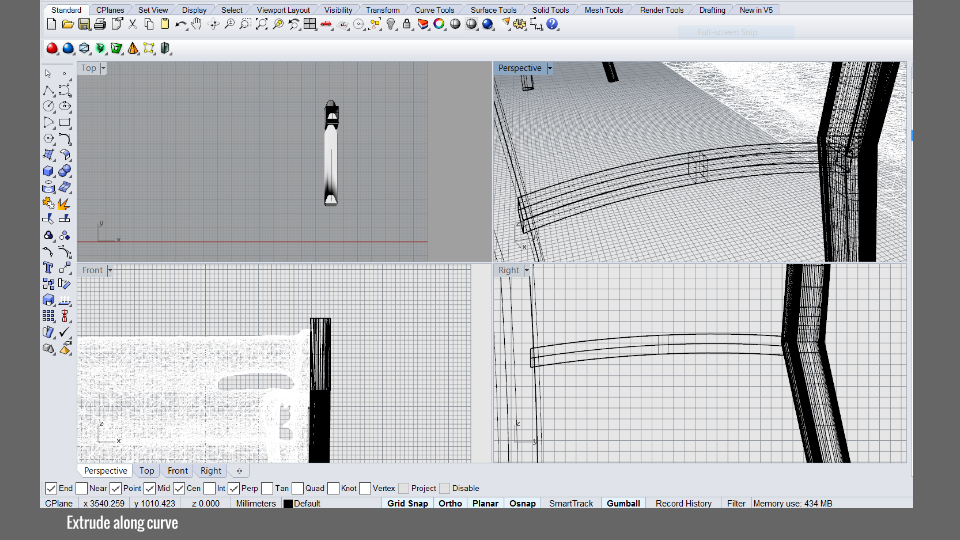Click the Text object tool

[x=48, y=267]
